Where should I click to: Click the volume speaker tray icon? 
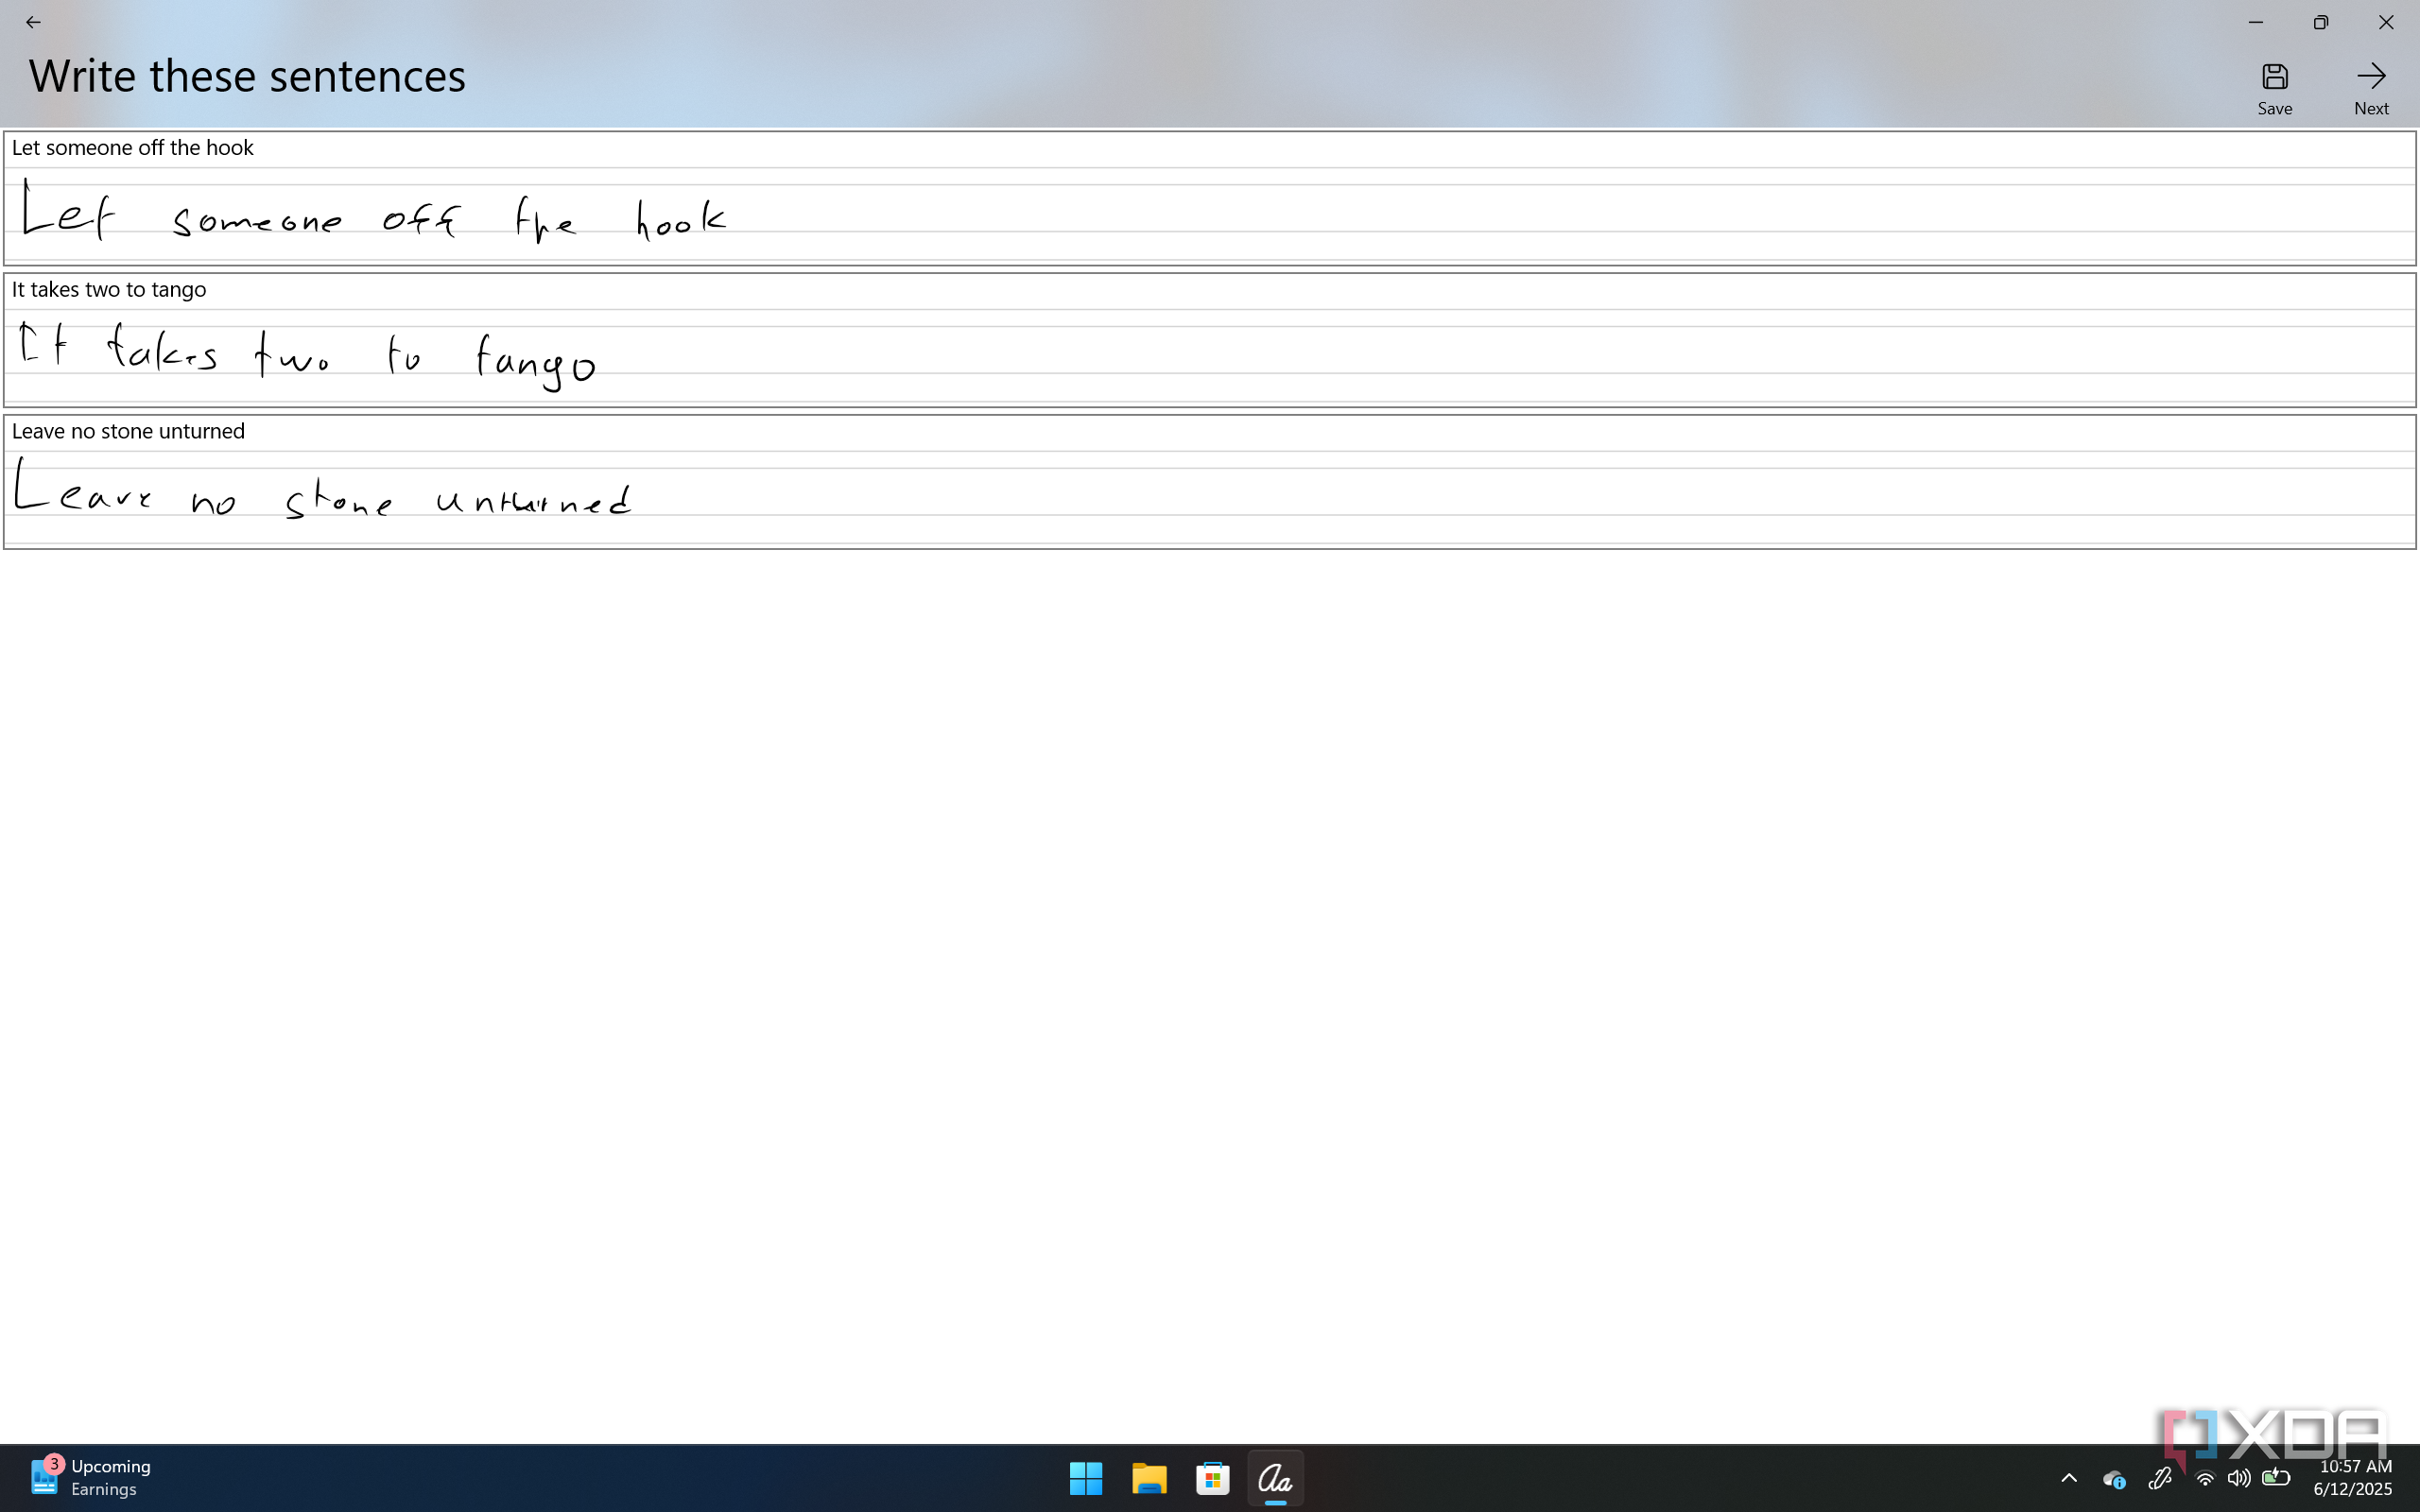click(2238, 1478)
